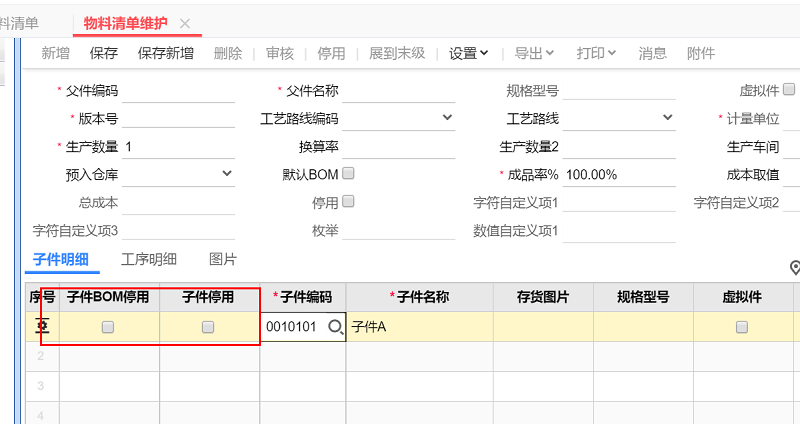Click the 新增 toolbar button

(x=56, y=53)
